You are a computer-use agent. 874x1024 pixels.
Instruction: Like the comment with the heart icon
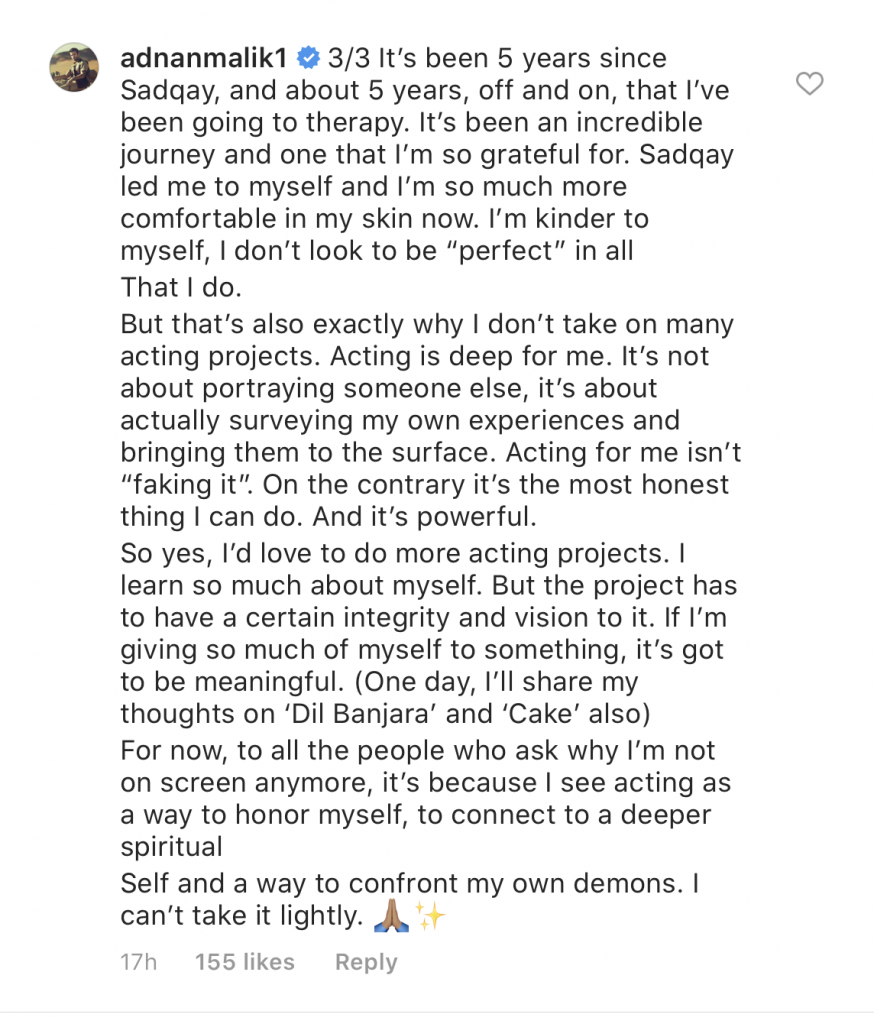809,84
